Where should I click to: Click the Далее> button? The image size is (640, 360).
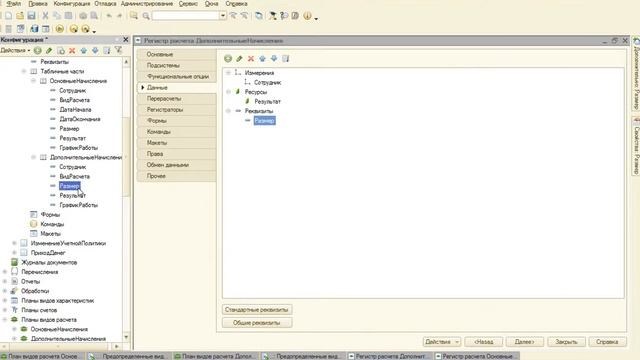pos(524,342)
